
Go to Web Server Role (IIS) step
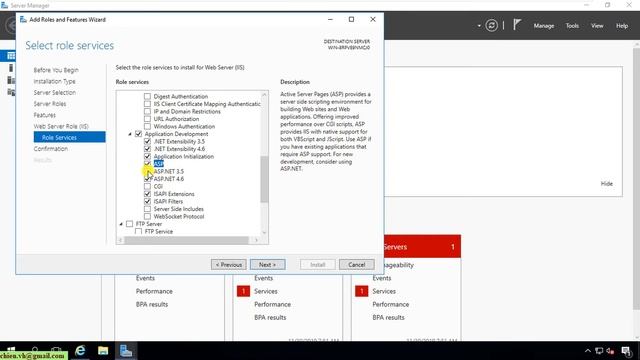point(61,126)
